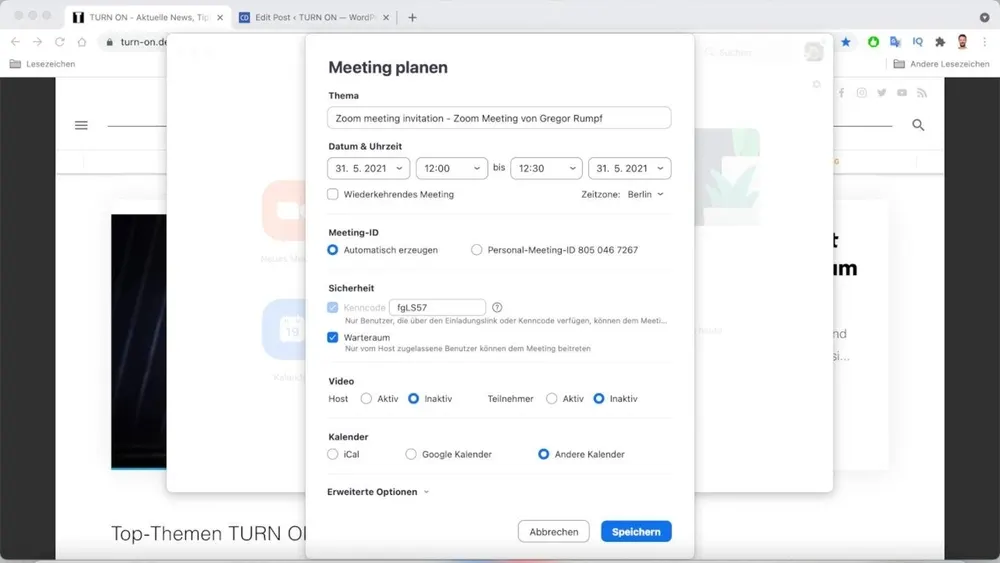Open the website hamburger menu
Image resolution: width=1000 pixels, height=563 pixels.
pos(81,125)
